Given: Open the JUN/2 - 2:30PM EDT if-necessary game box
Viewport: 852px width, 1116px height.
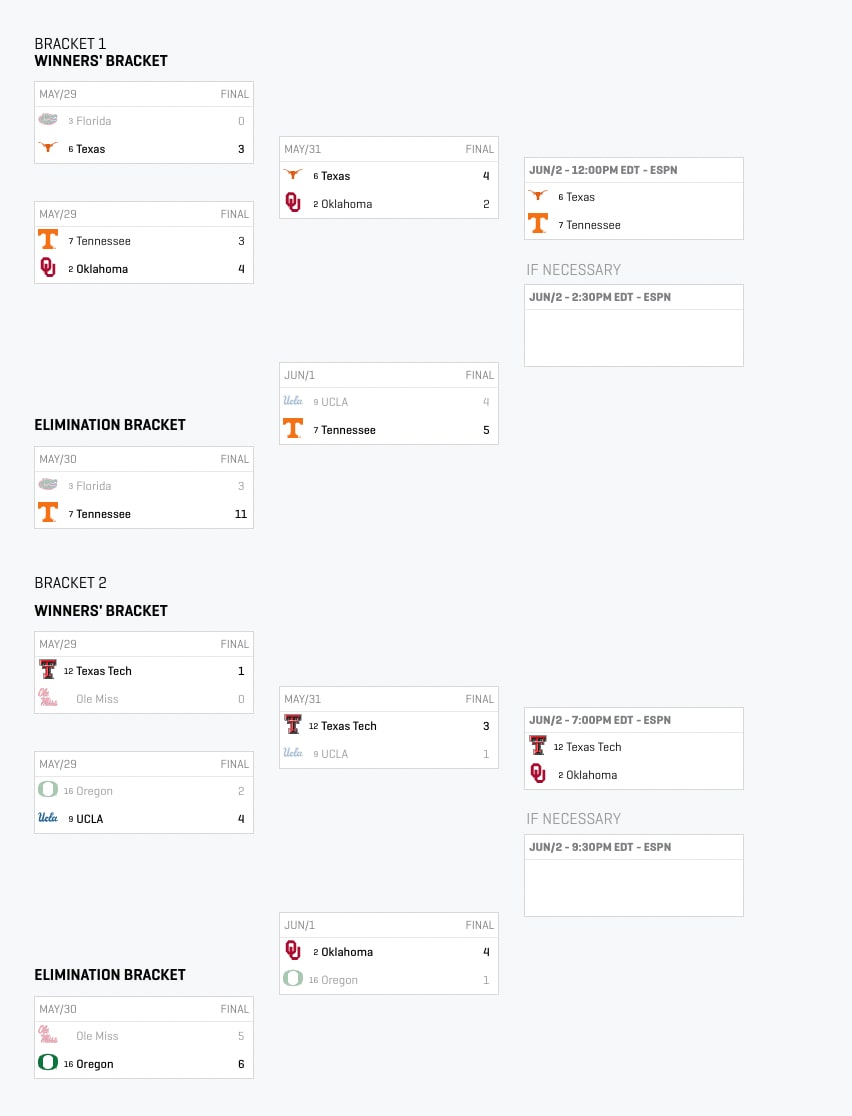Looking at the screenshot, I should click(x=633, y=325).
